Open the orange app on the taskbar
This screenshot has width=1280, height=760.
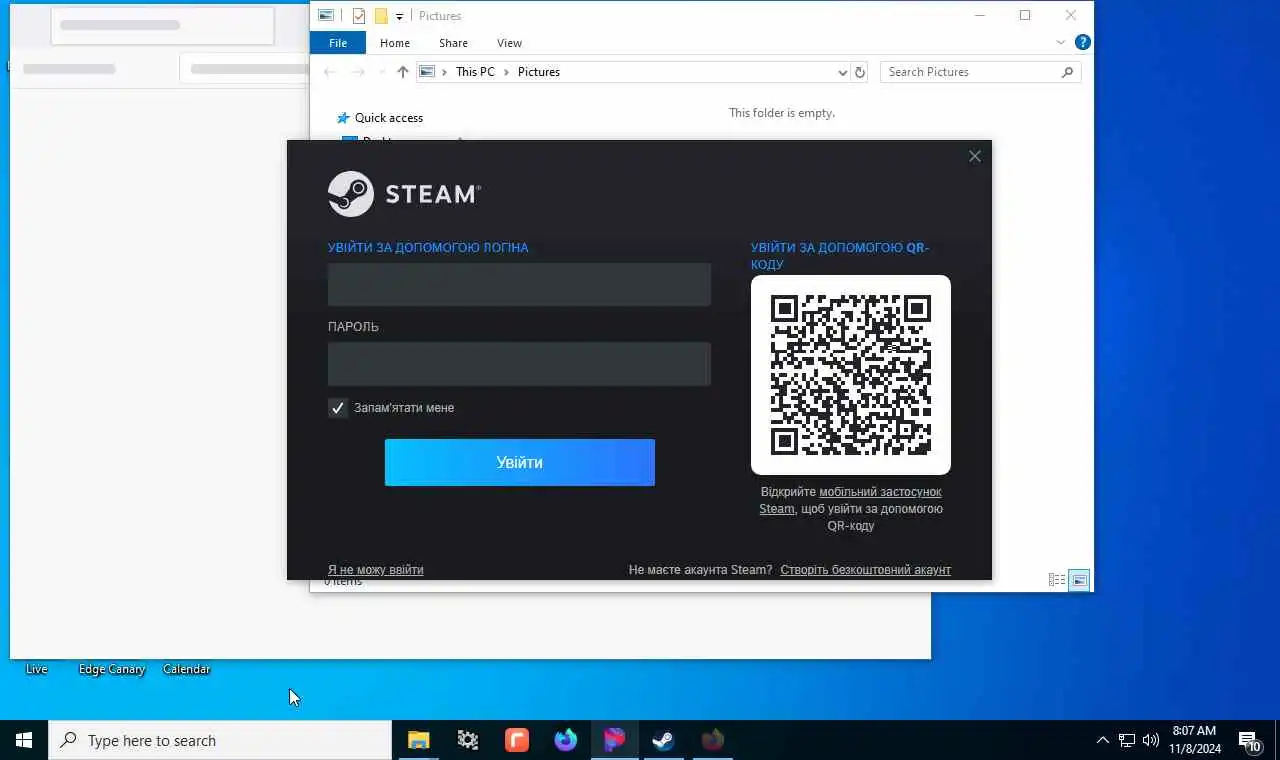click(517, 740)
